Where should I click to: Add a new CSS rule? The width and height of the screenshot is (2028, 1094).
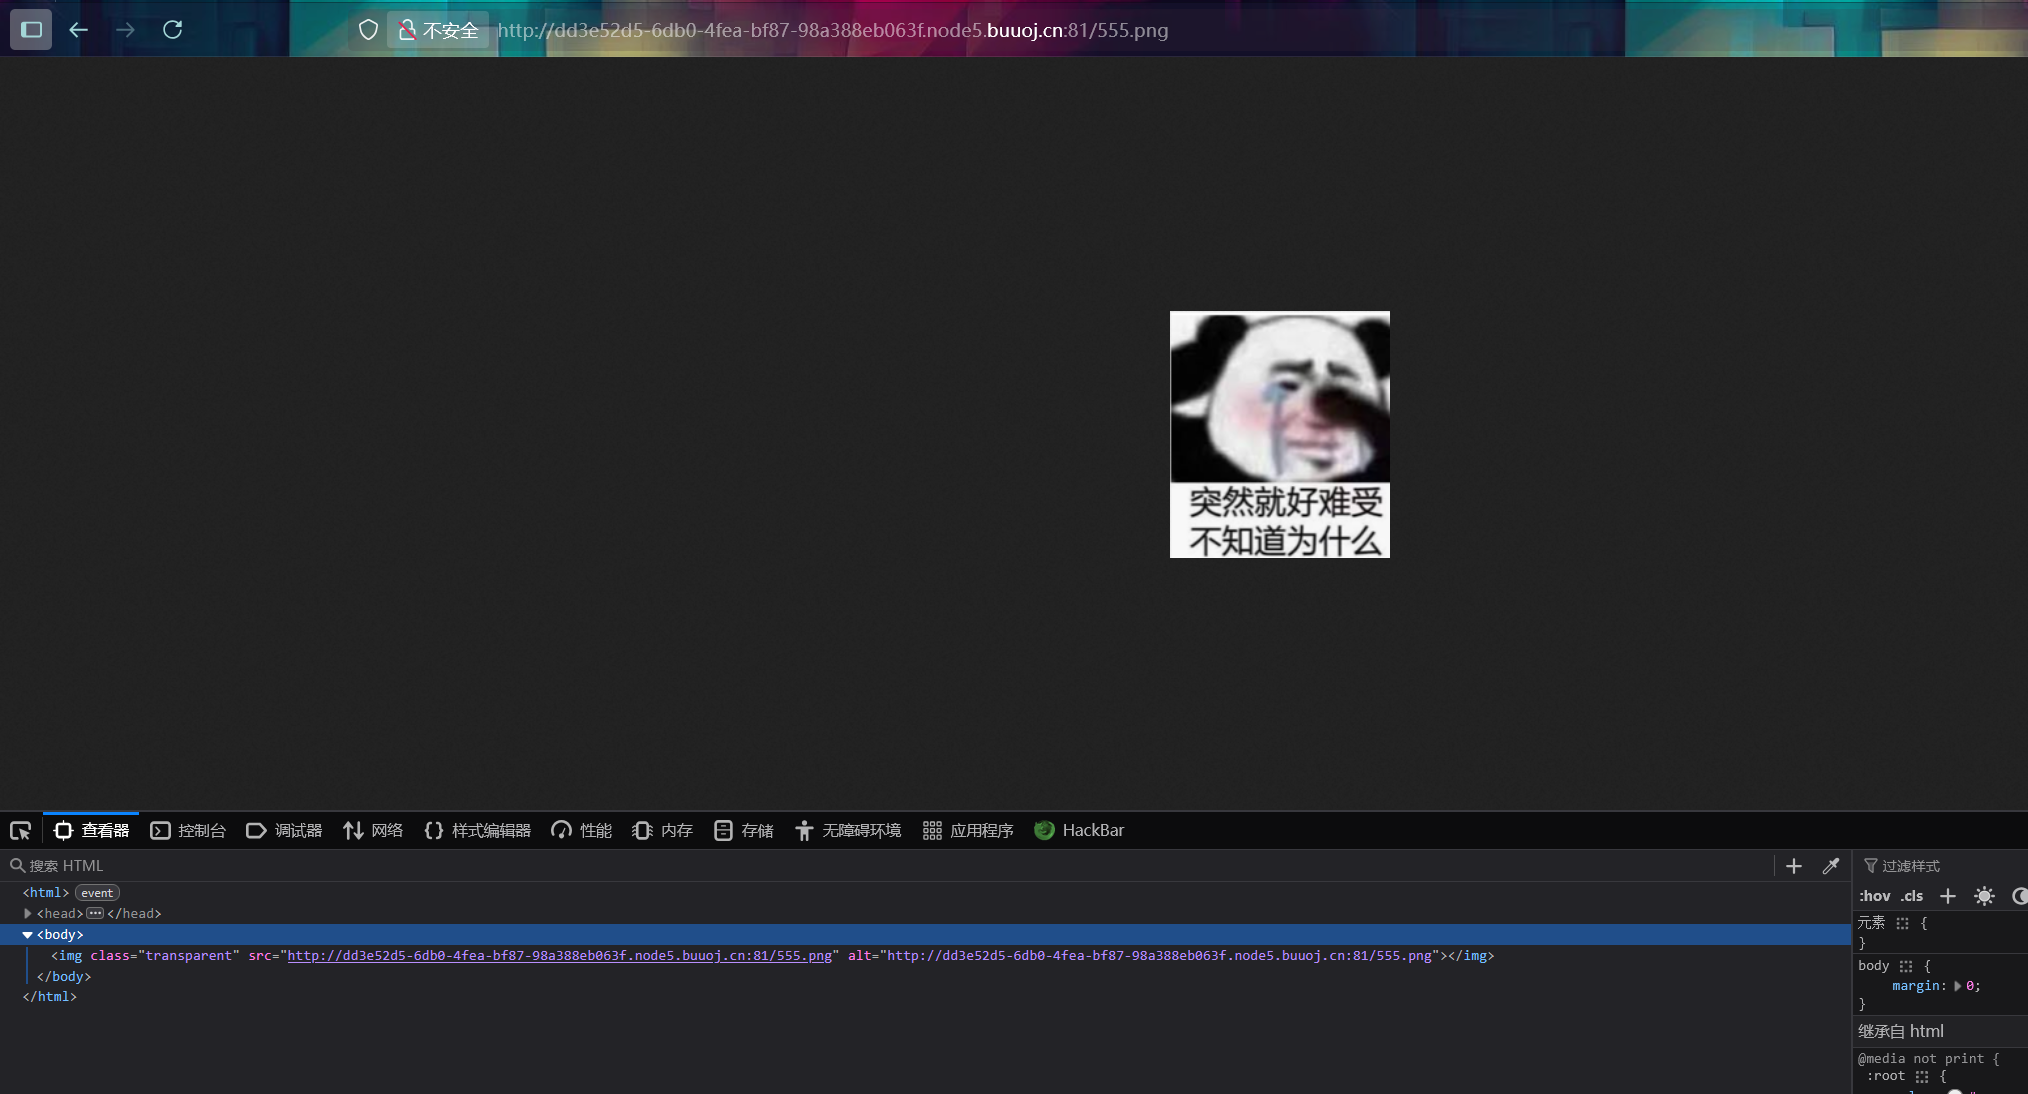[x=1948, y=896]
